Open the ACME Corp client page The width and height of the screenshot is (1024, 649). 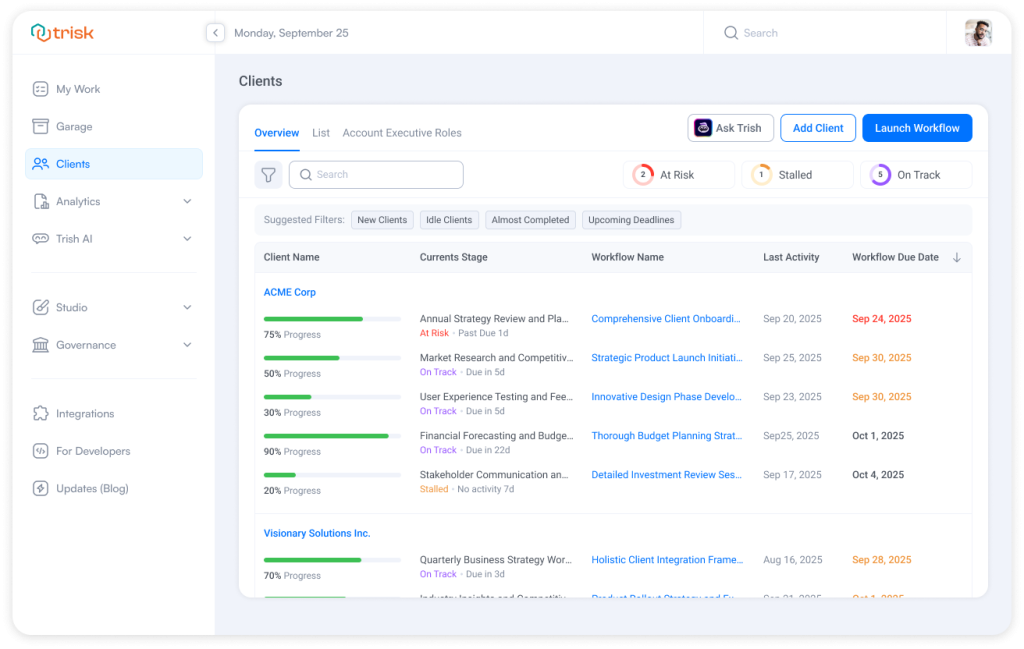point(290,292)
